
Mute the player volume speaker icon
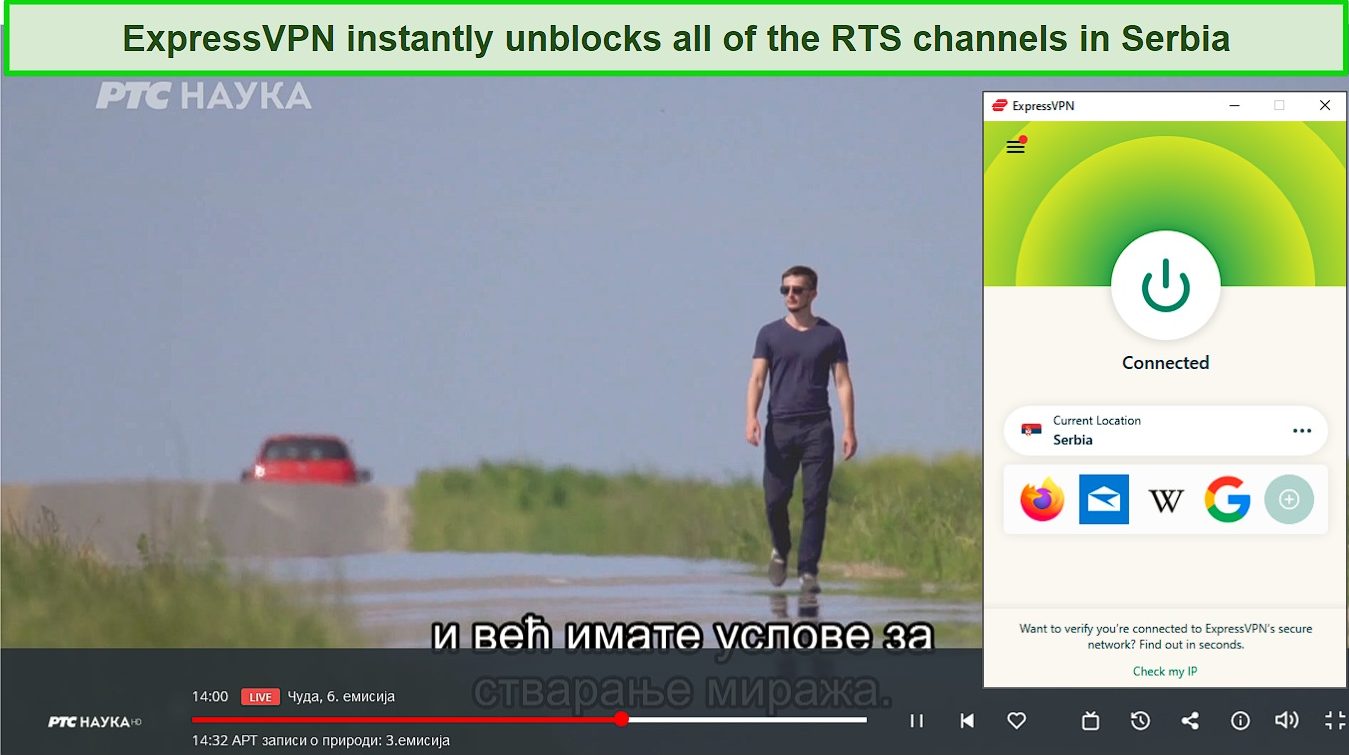pos(1287,720)
